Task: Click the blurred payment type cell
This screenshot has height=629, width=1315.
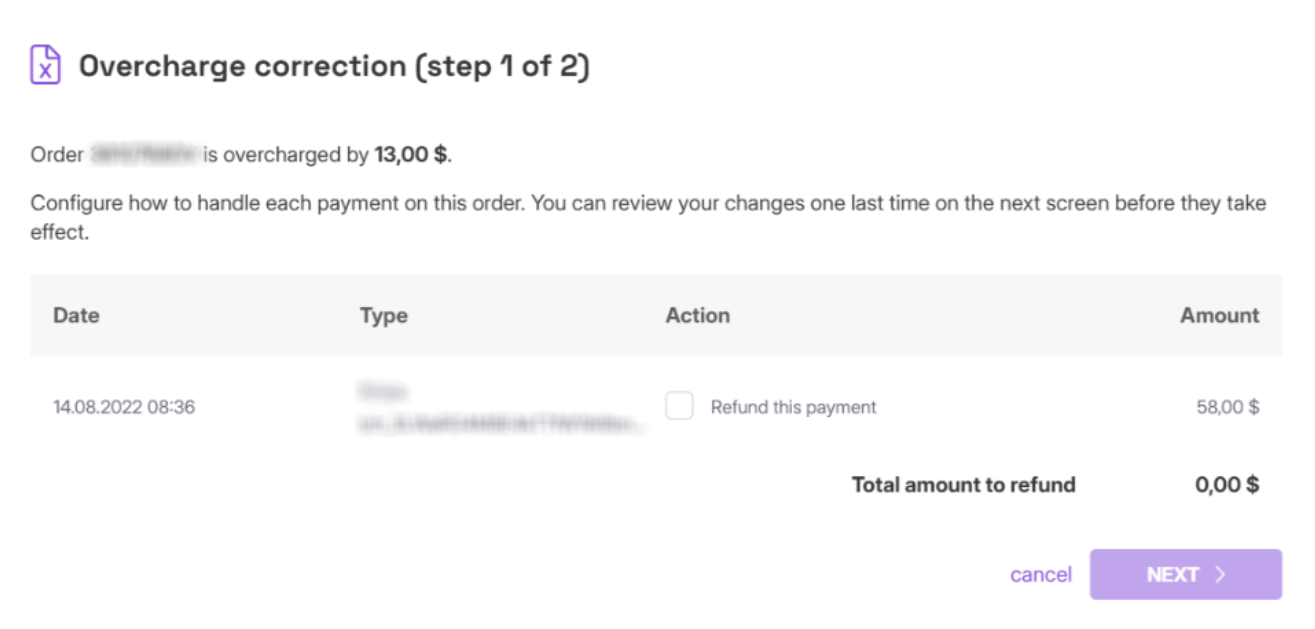Action: [500, 408]
